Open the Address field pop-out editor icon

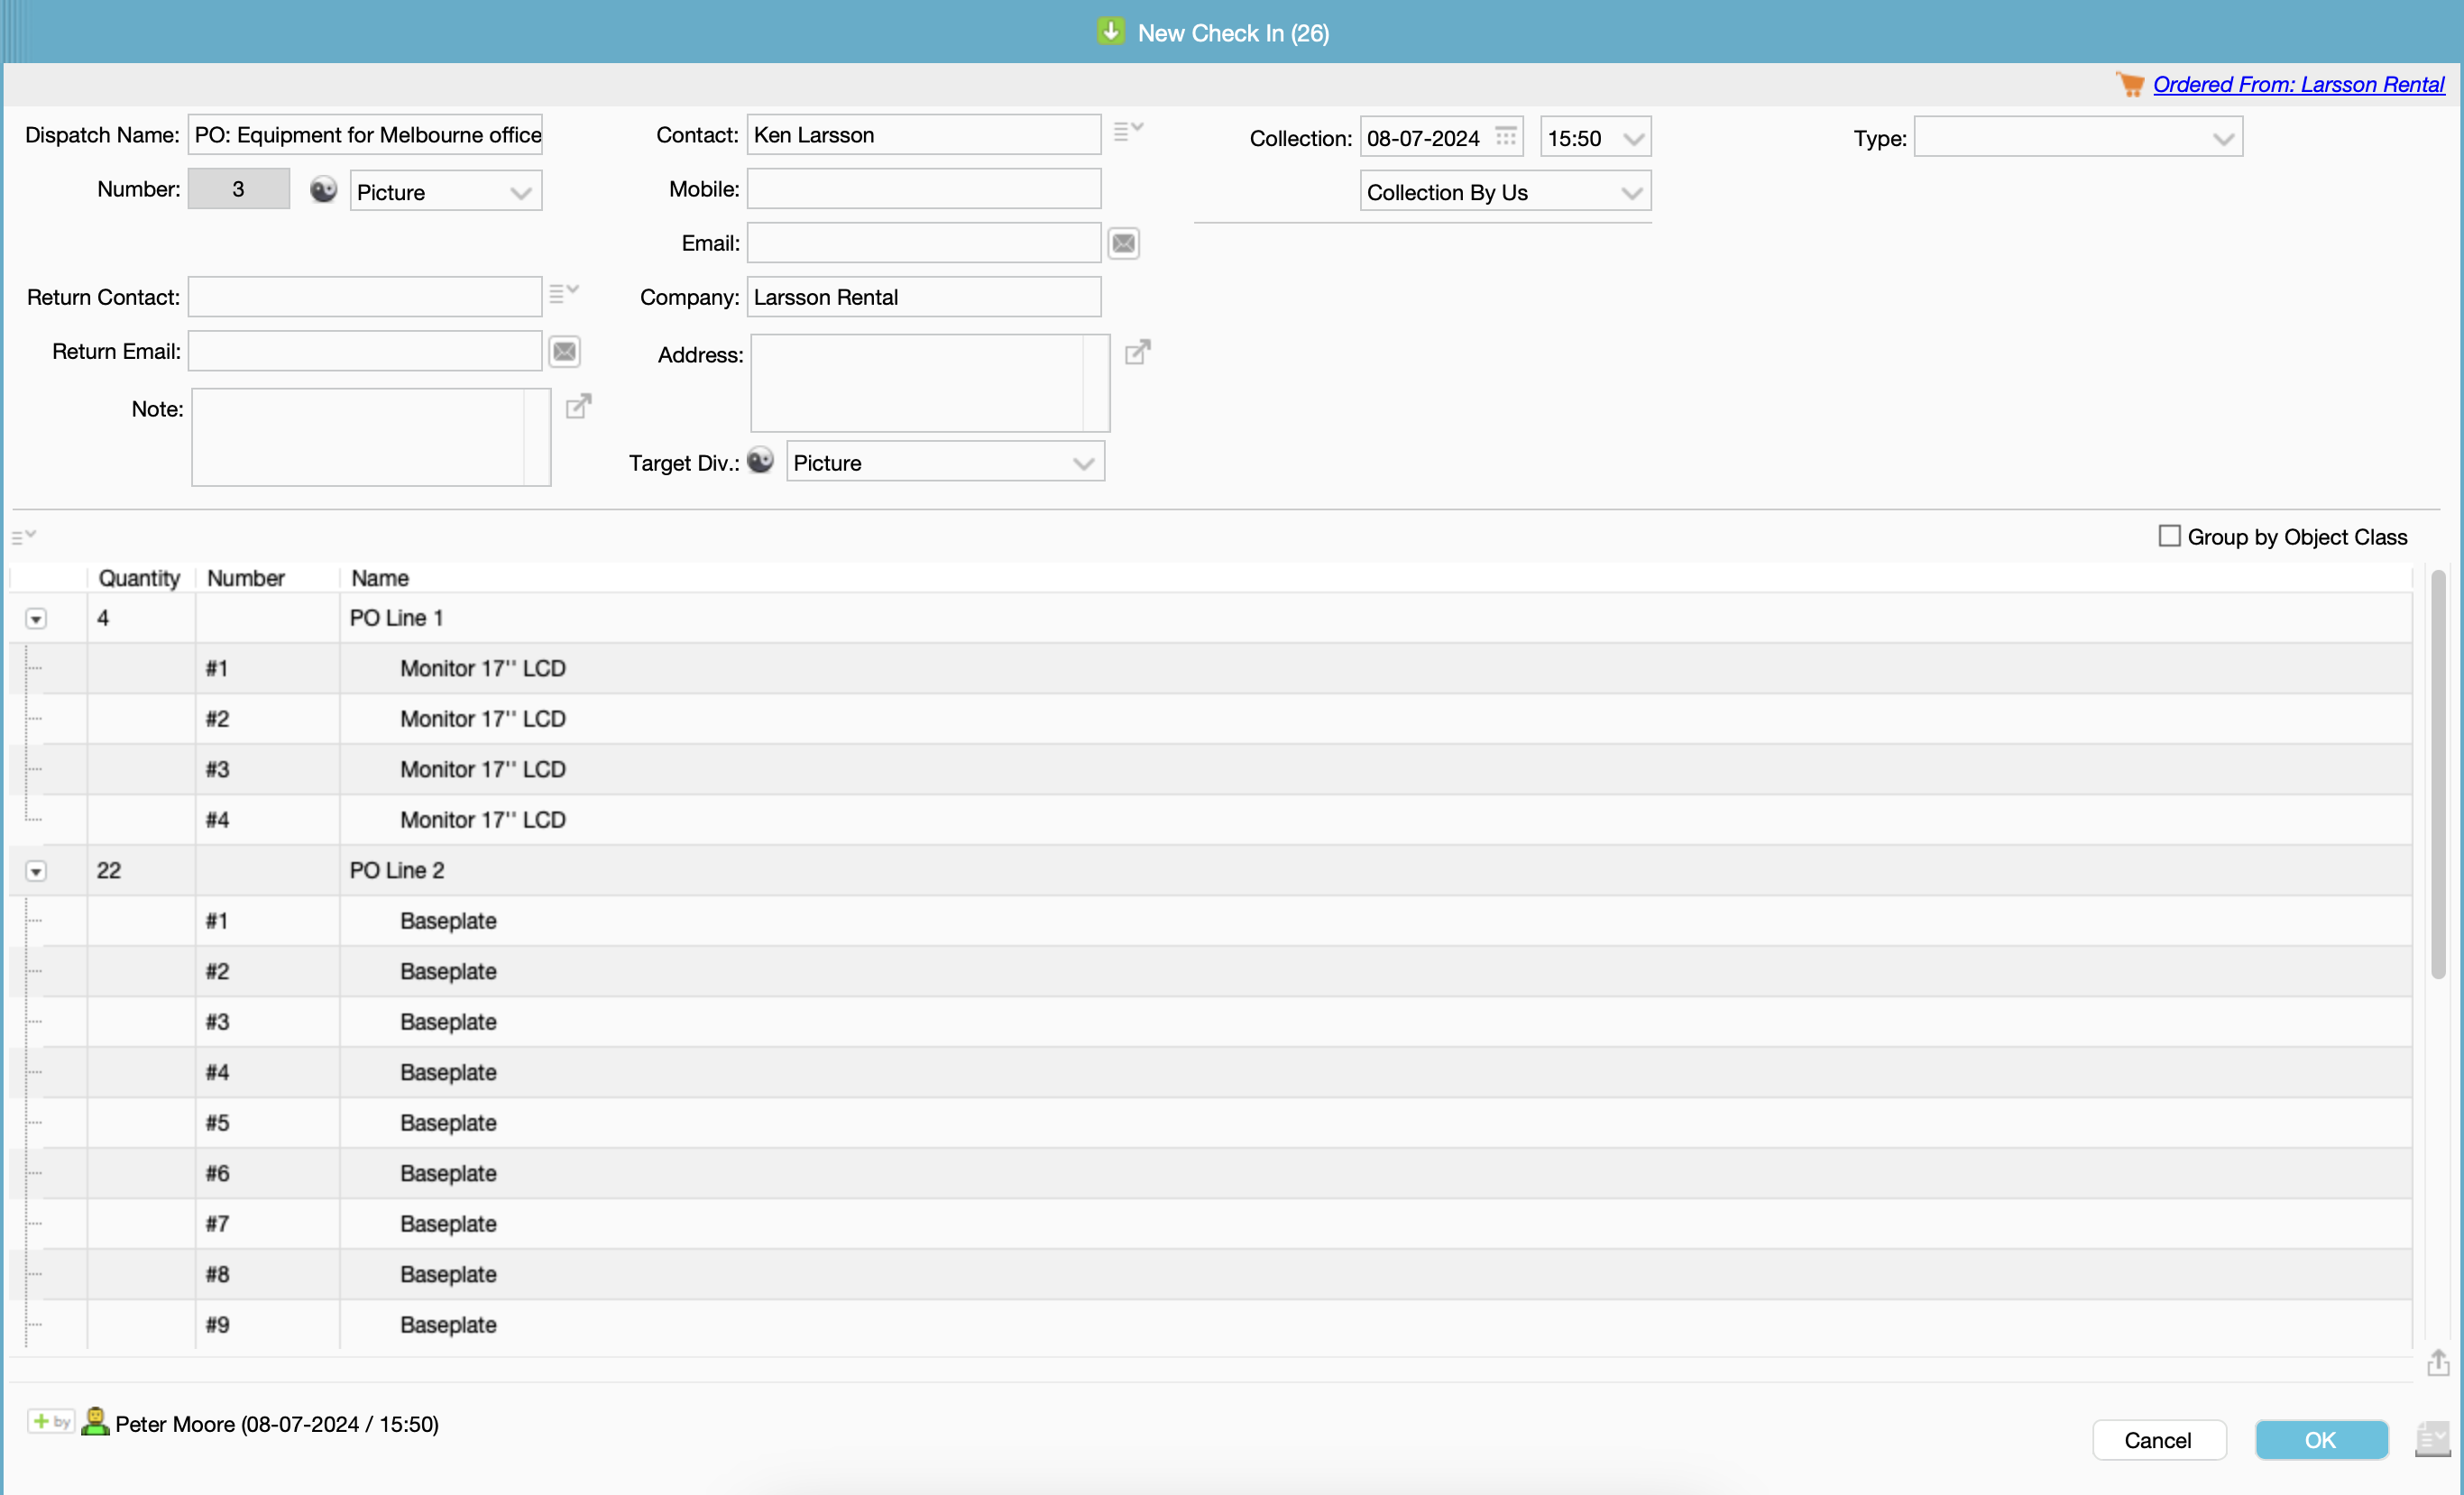(x=1137, y=352)
